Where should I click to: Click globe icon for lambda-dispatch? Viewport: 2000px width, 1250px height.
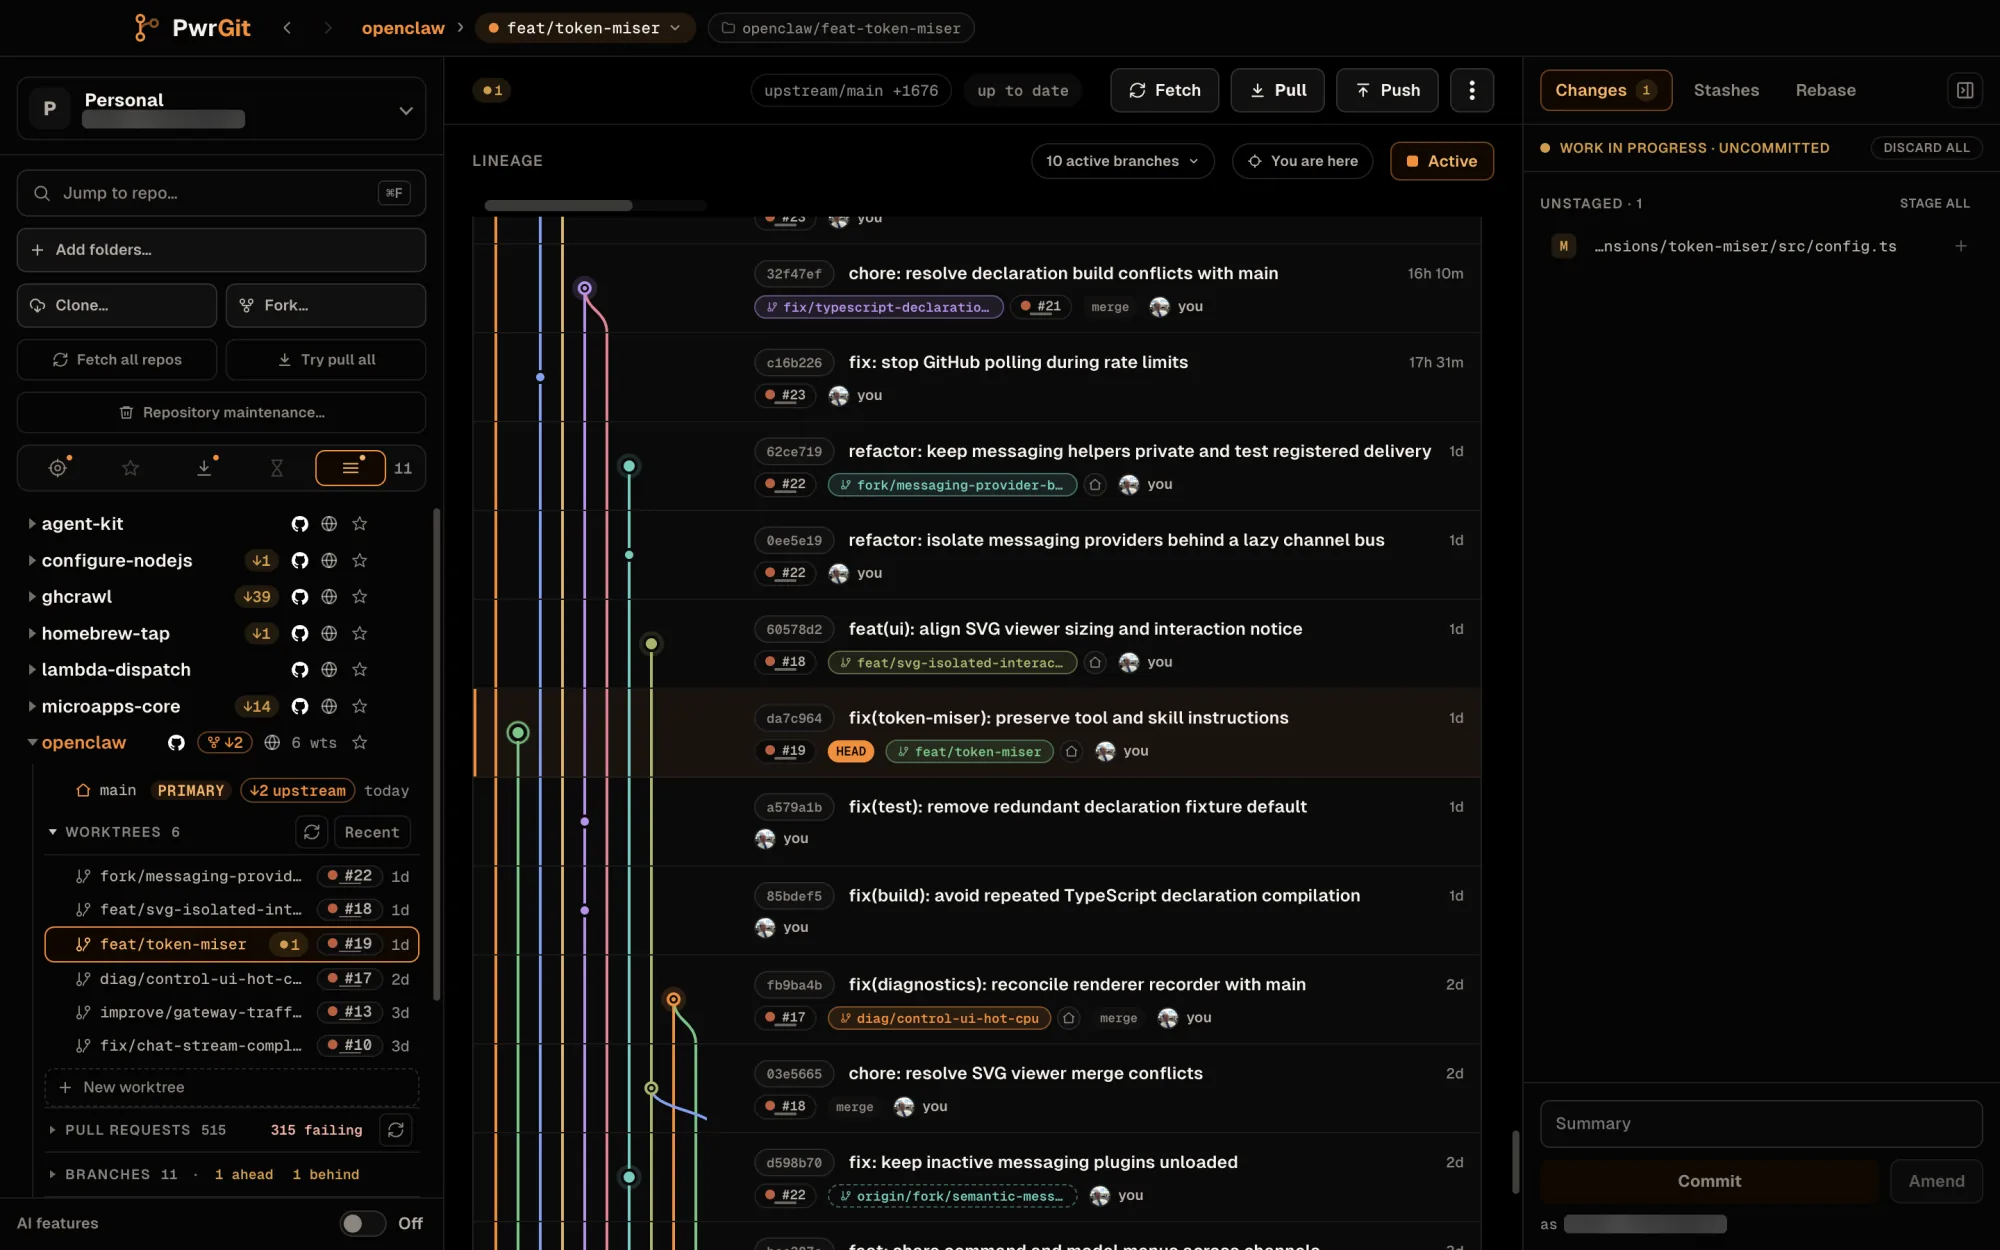329,670
